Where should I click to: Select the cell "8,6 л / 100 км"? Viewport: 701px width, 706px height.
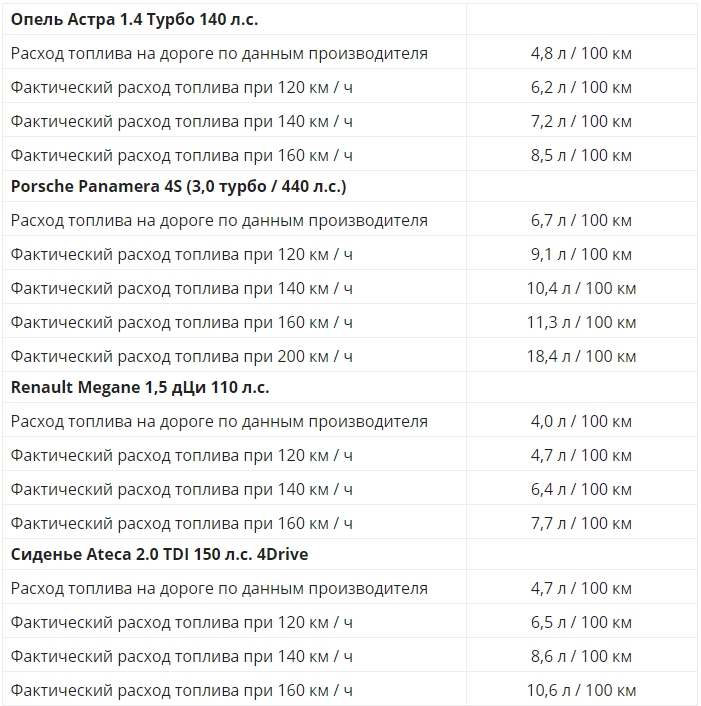tap(581, 656)
